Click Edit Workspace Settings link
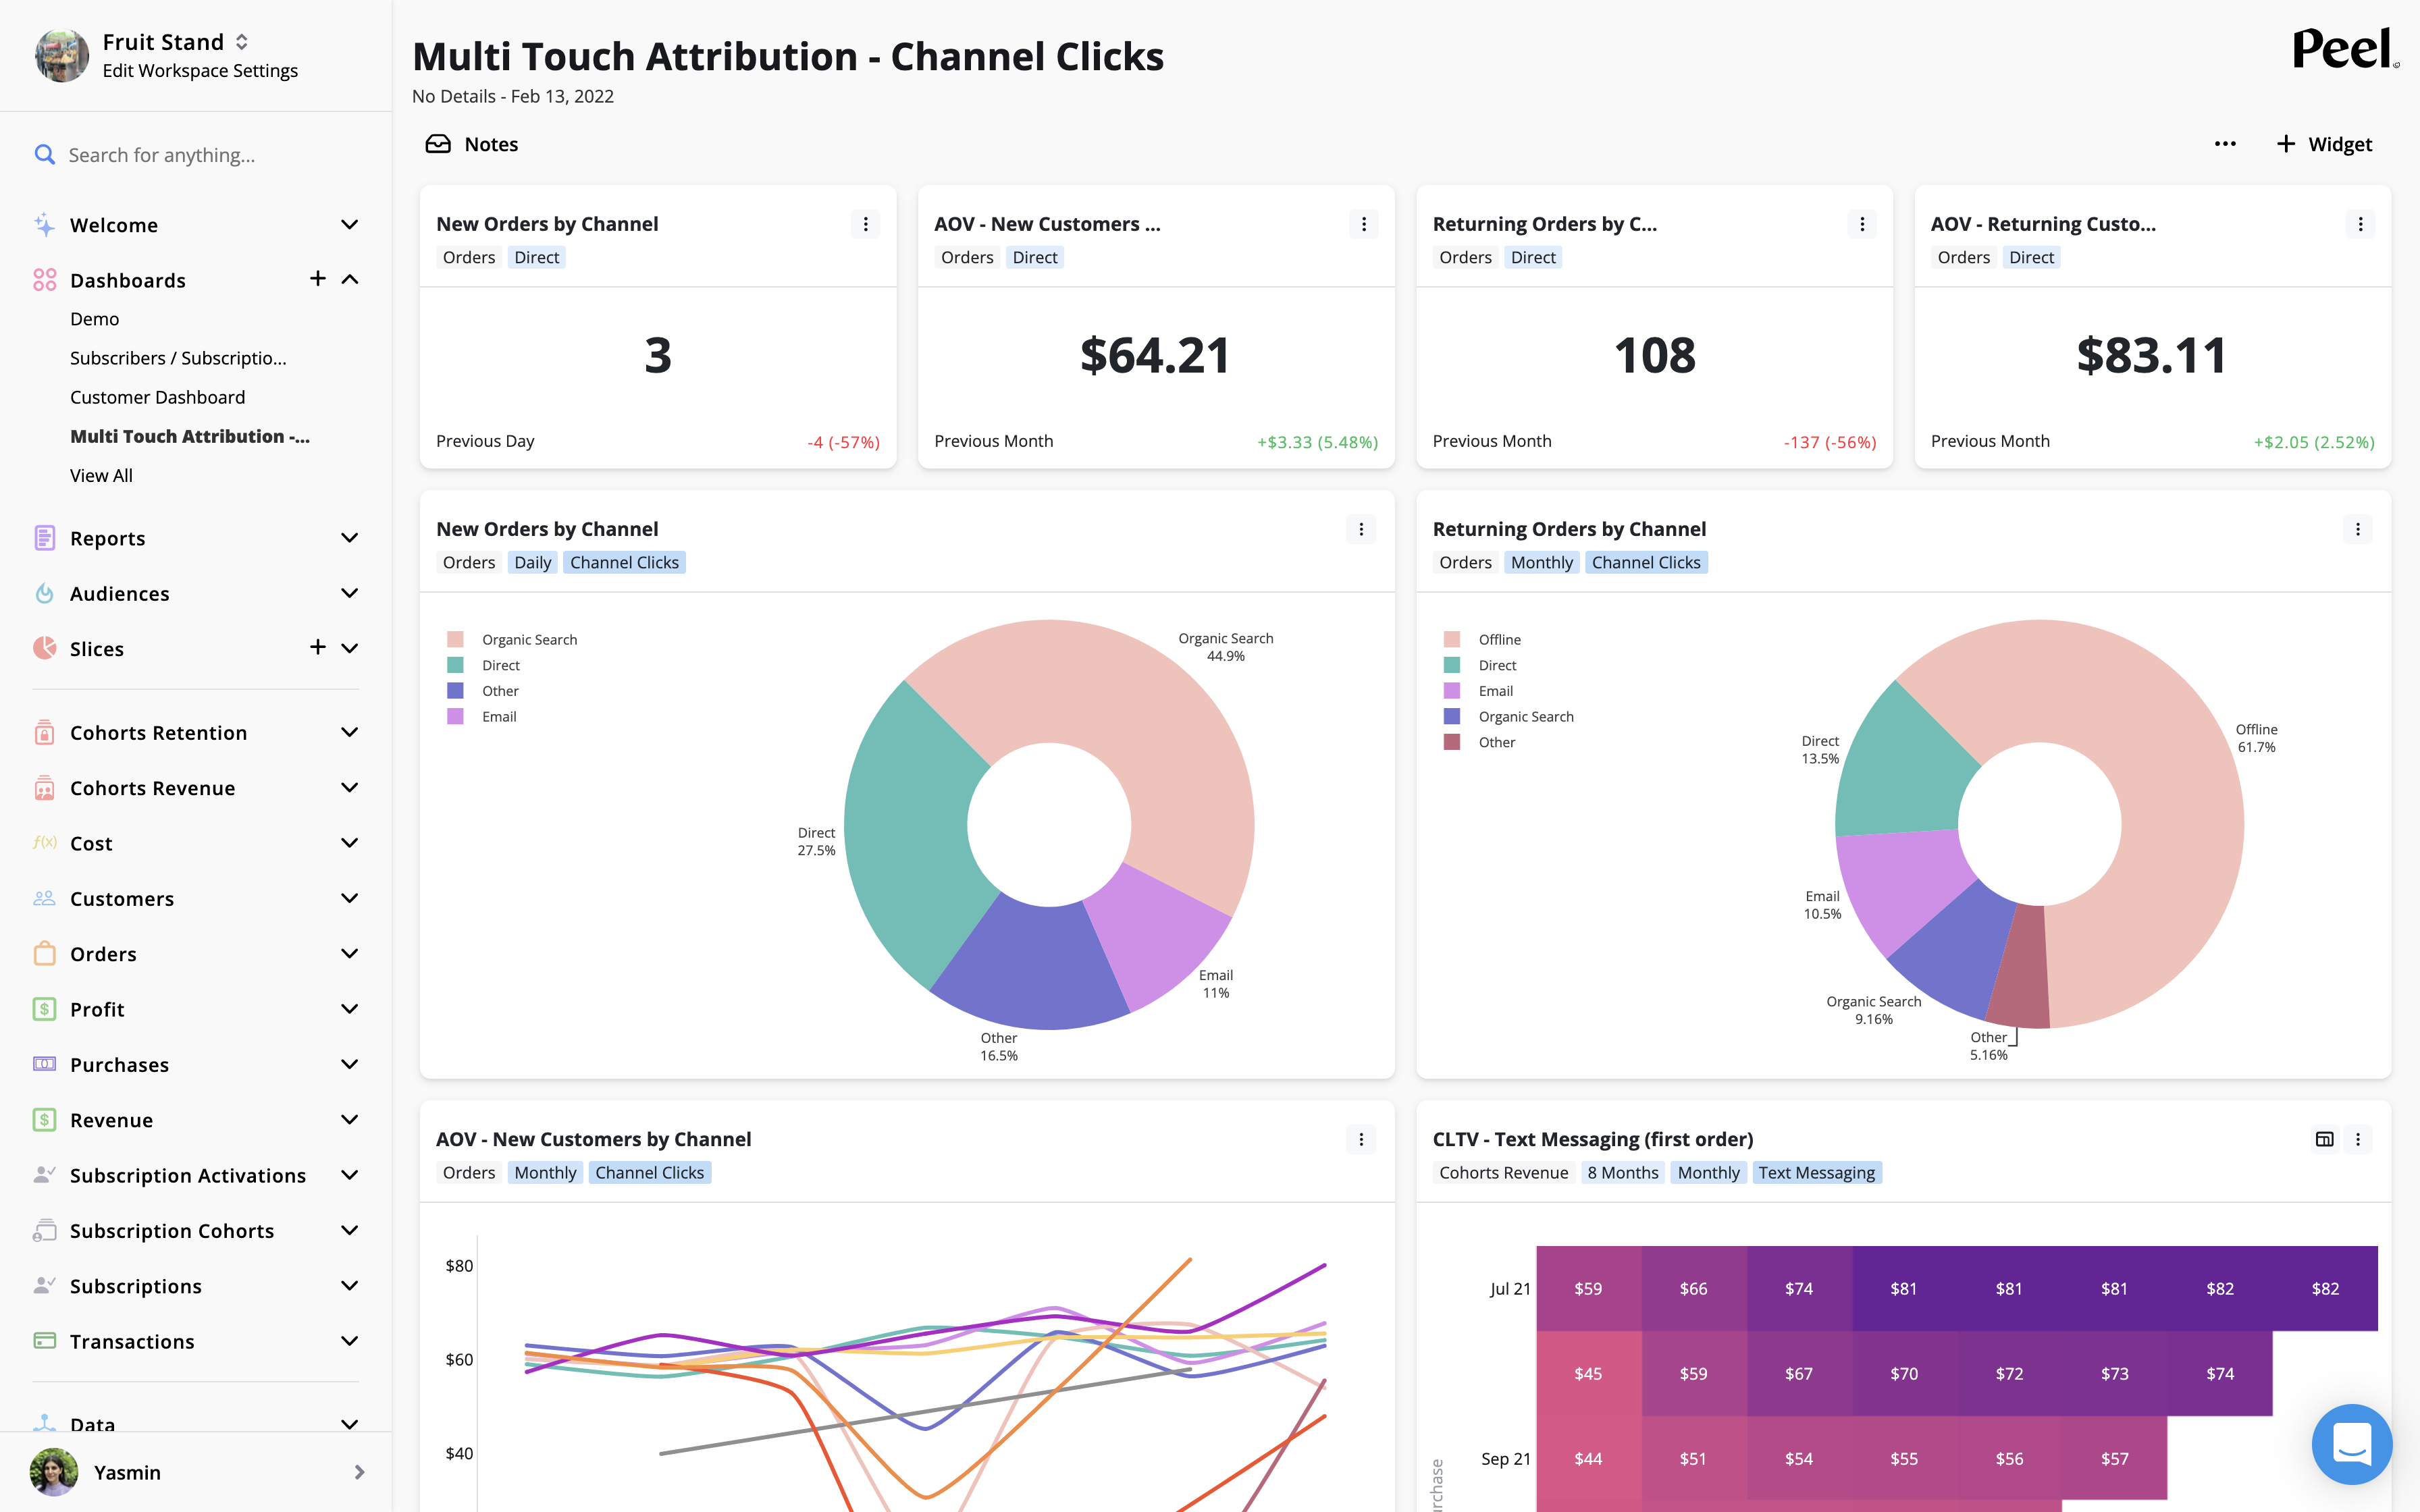 tap(200, 71)
